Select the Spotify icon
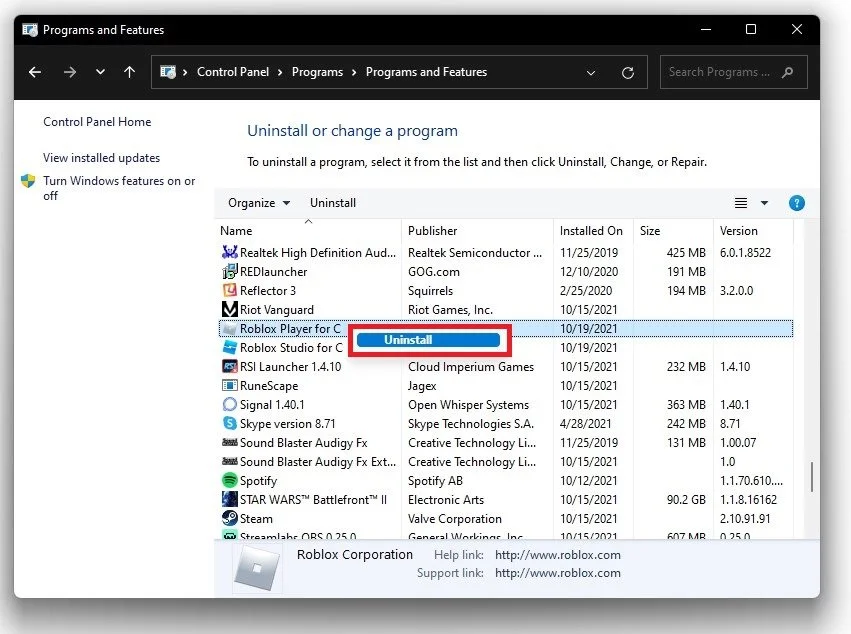 click(230, 480)
